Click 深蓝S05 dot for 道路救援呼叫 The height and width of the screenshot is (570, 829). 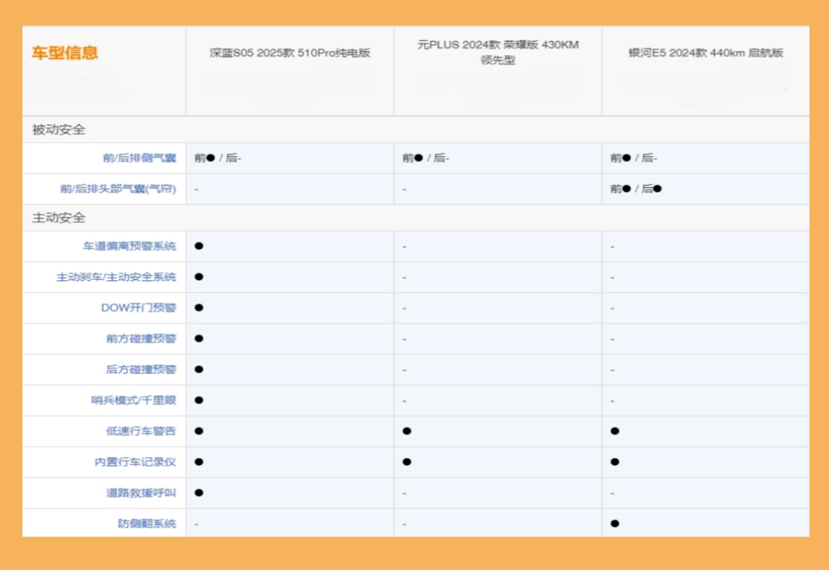coord(199,493)
